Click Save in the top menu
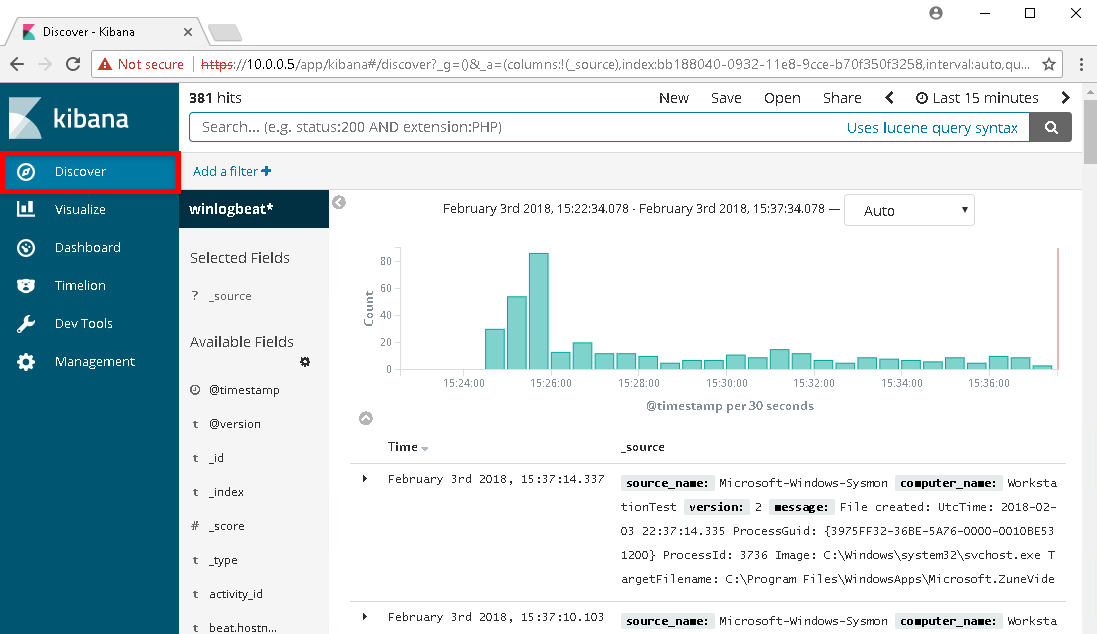The width and height of the screenshot is (1097, 634). [726, 98]
